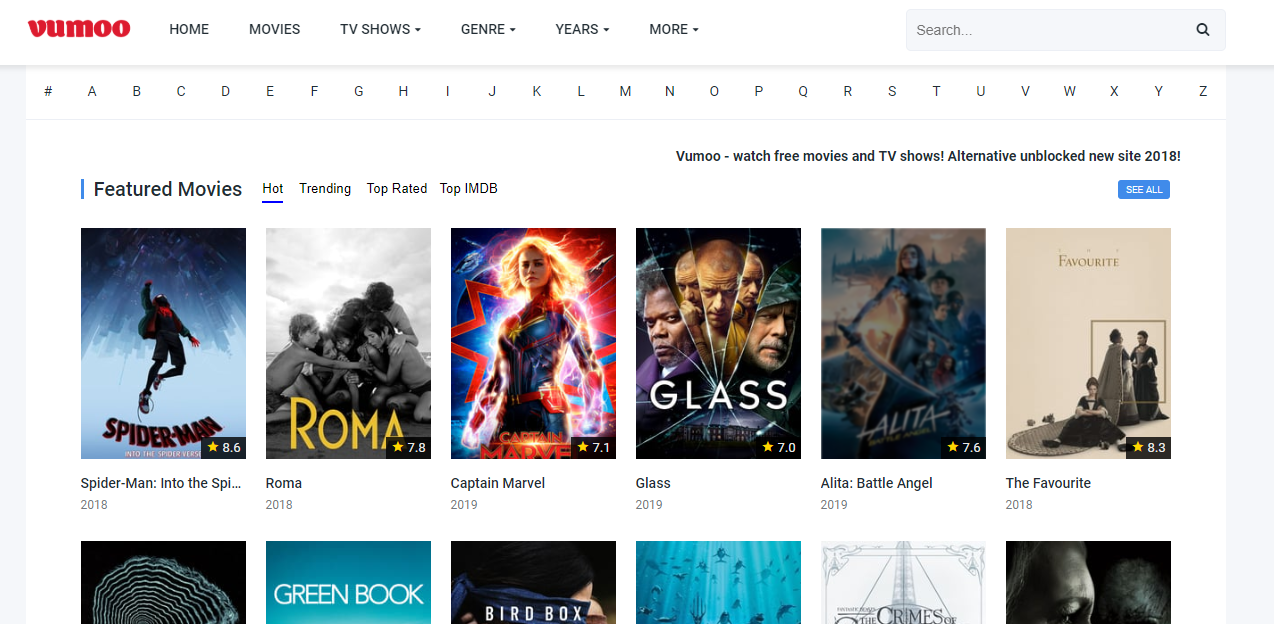This screenshot has width=1274, height=624.
Task: Click the Spider-Man: Into the Spi… title link
Action: 161,483
